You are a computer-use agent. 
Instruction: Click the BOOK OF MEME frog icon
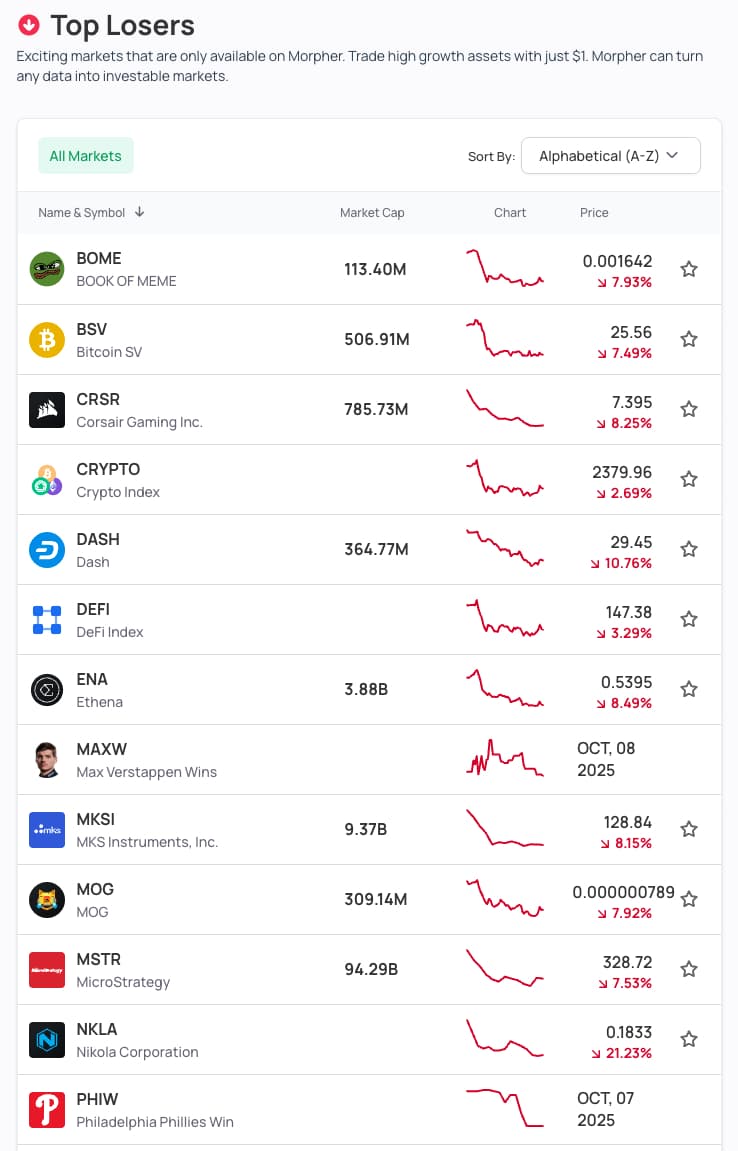pyautogui.click(x=47, y=269)
